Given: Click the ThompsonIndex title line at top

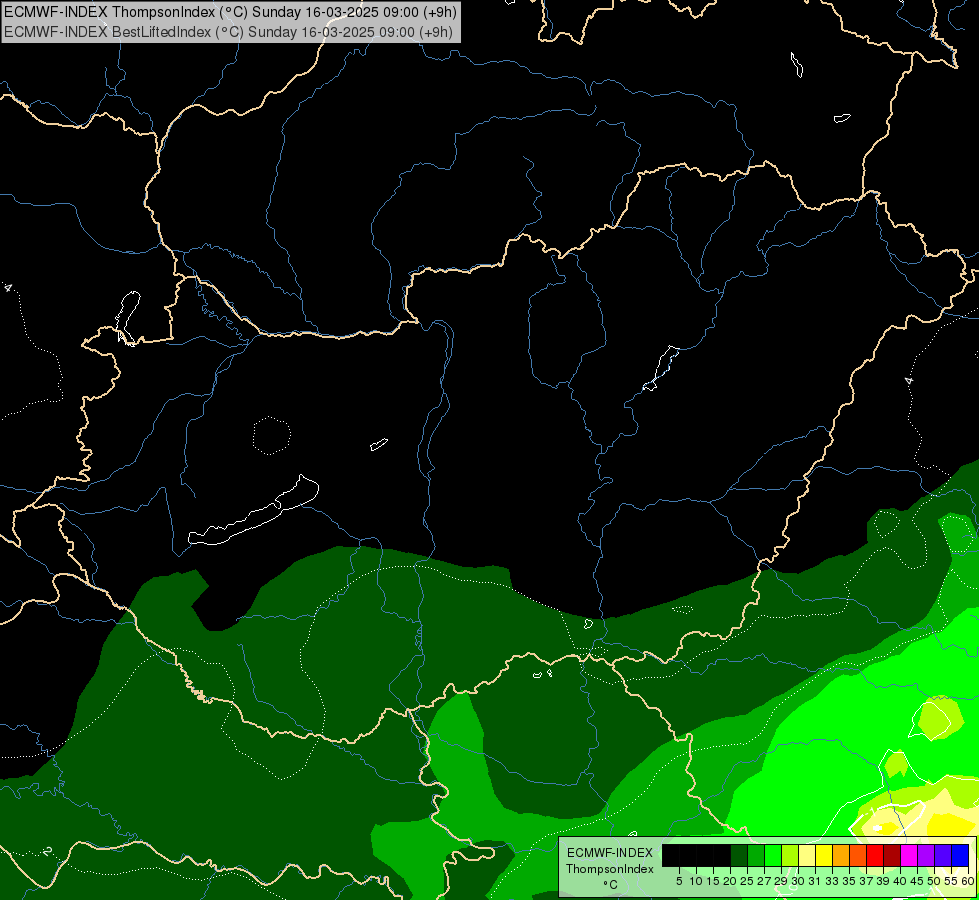Looking at the screenshot, I should 230,11.
